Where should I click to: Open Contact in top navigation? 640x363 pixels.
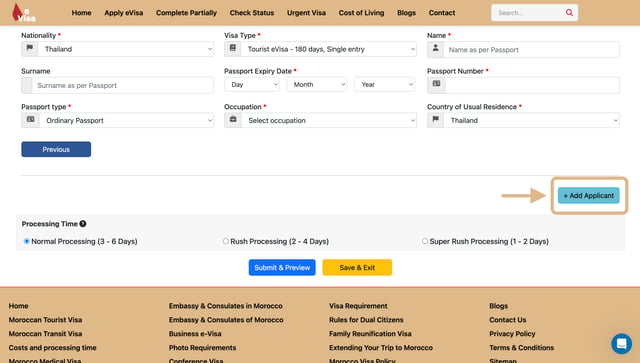(442, 13)
